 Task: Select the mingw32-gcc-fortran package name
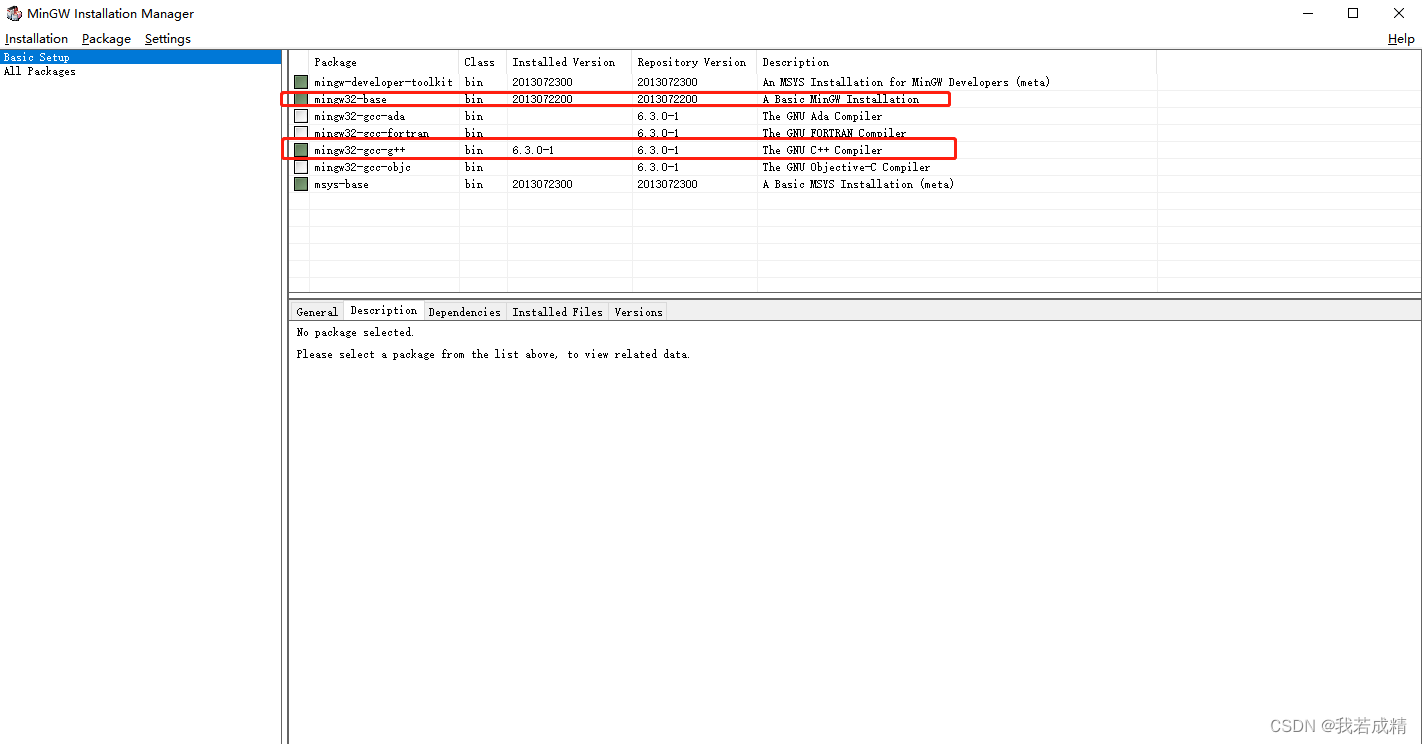[371, 133]
